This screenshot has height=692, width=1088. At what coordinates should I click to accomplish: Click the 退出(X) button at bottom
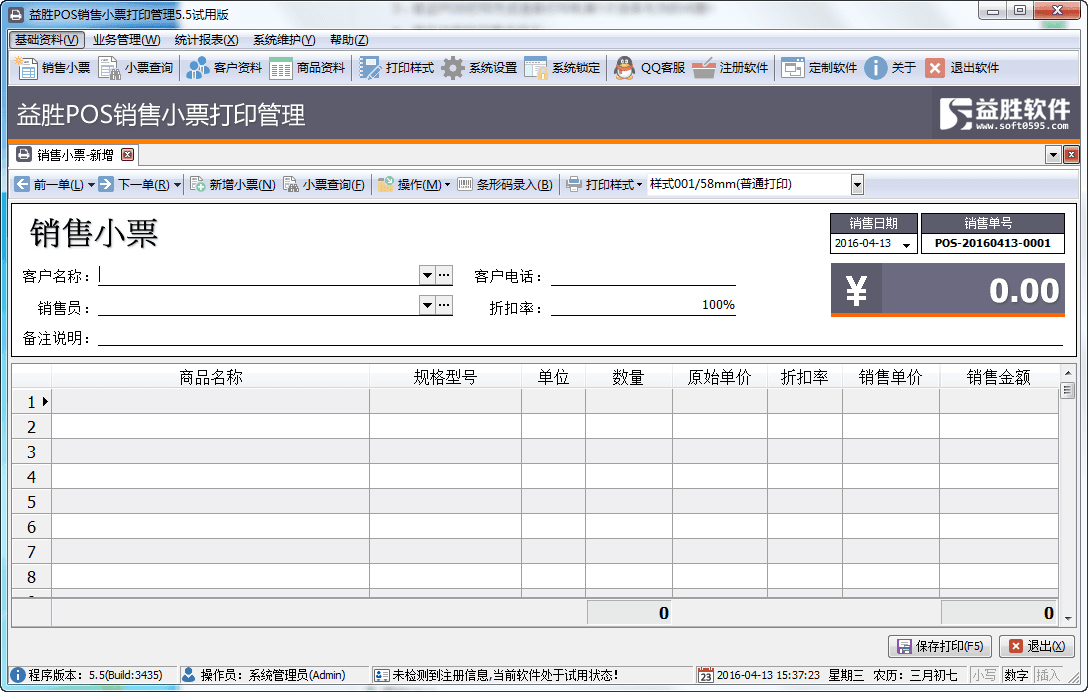click(x=1037, y=646)
